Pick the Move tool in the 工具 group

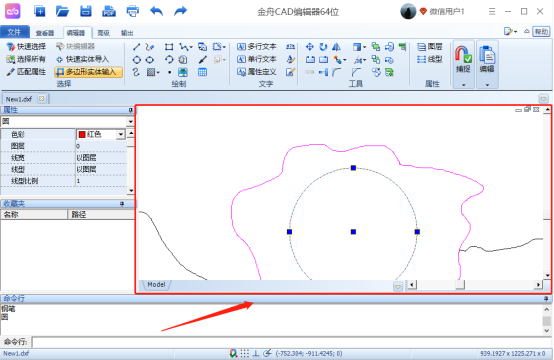(x=310, y=47)
